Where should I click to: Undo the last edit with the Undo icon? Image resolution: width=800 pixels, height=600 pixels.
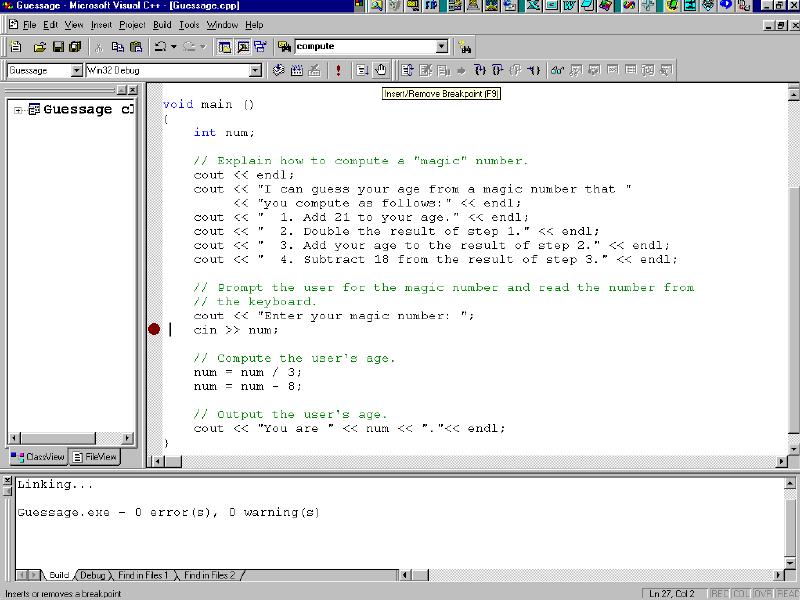(160, 47)
